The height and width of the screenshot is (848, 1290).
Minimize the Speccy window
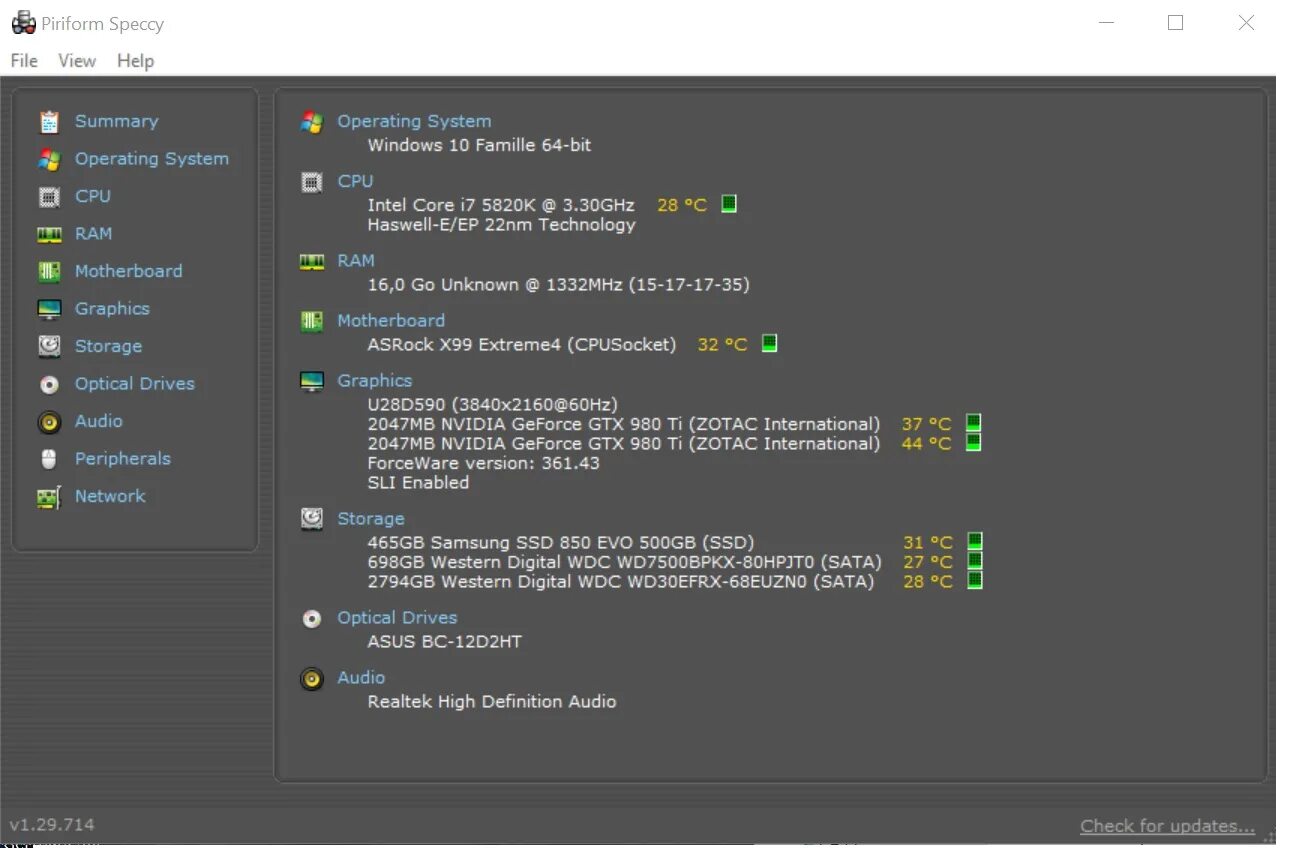1106,23
